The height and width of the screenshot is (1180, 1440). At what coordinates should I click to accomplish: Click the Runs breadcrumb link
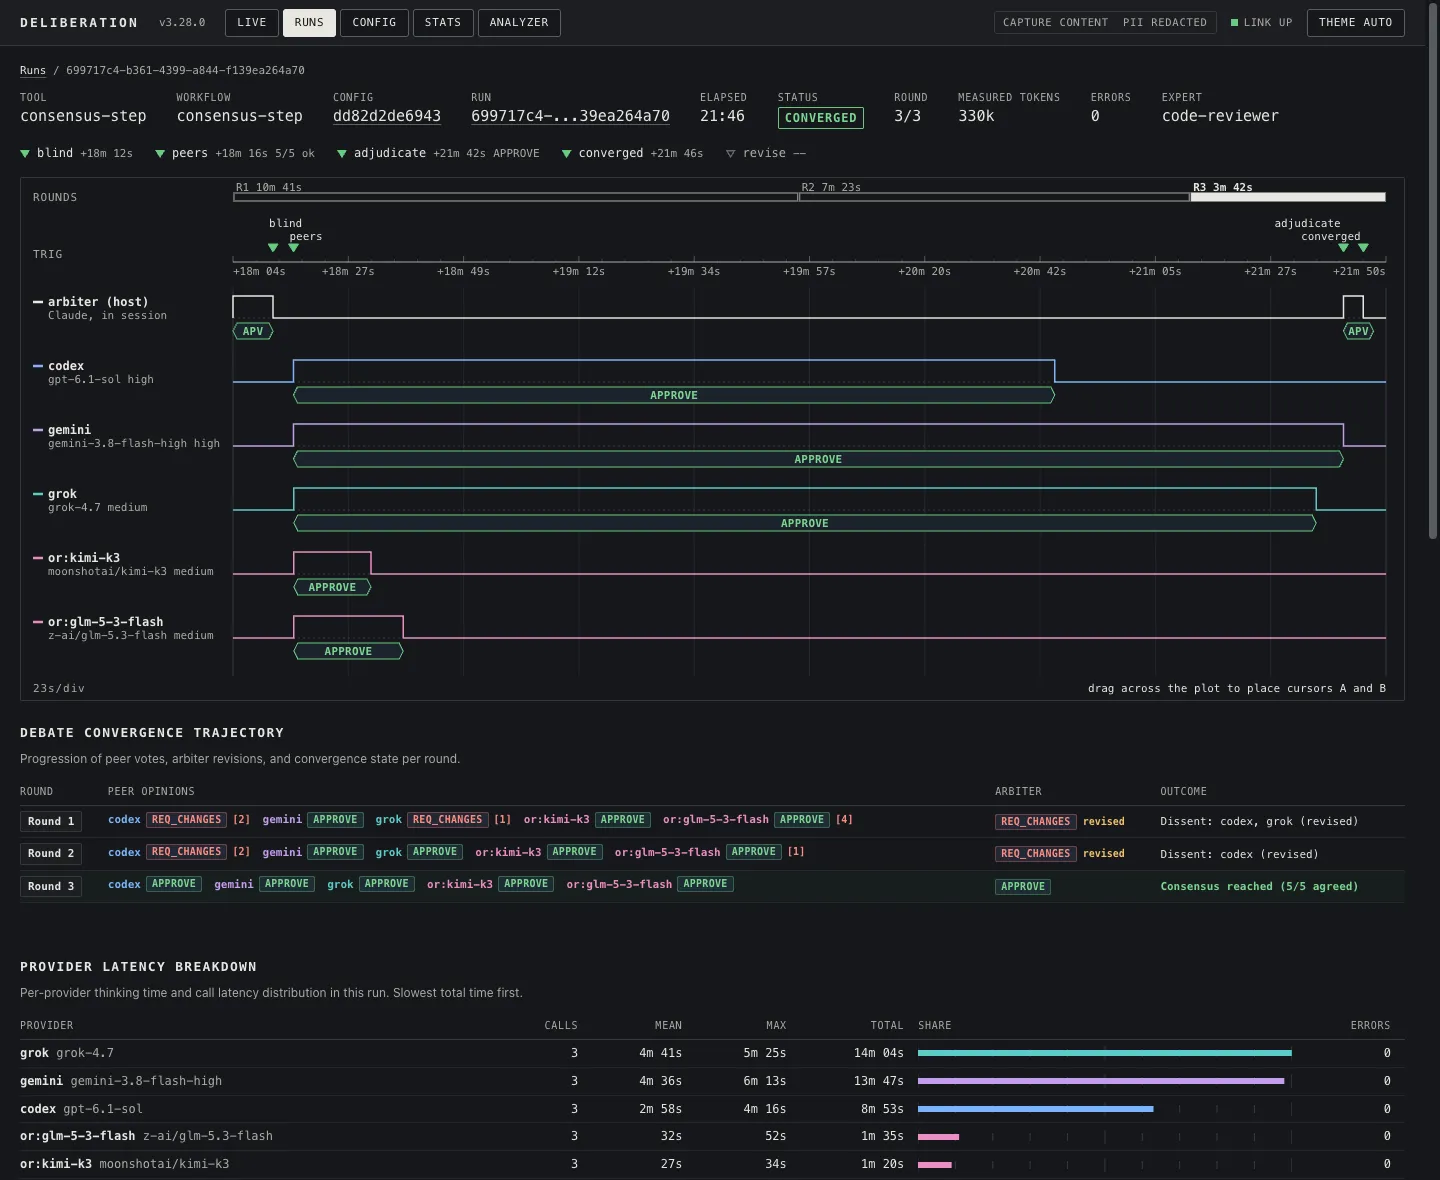pos(33,70)
